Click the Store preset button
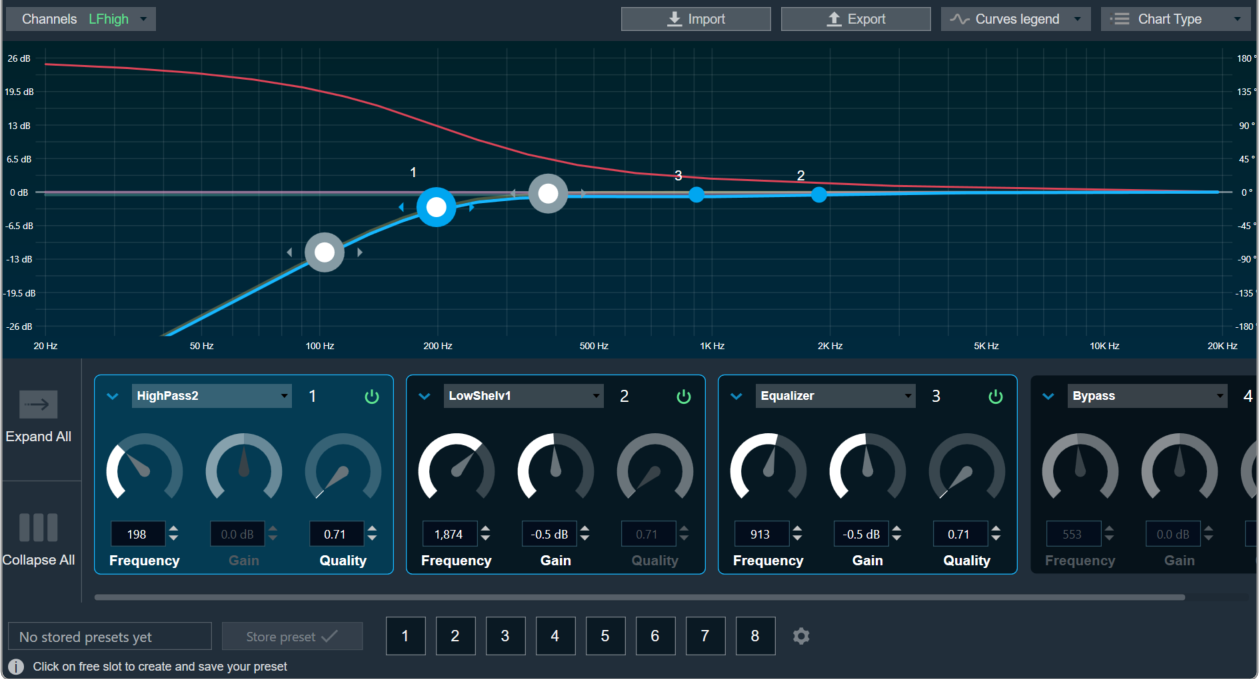The width and height of the screenshot is (1259, 679). [x=292, y=637]
